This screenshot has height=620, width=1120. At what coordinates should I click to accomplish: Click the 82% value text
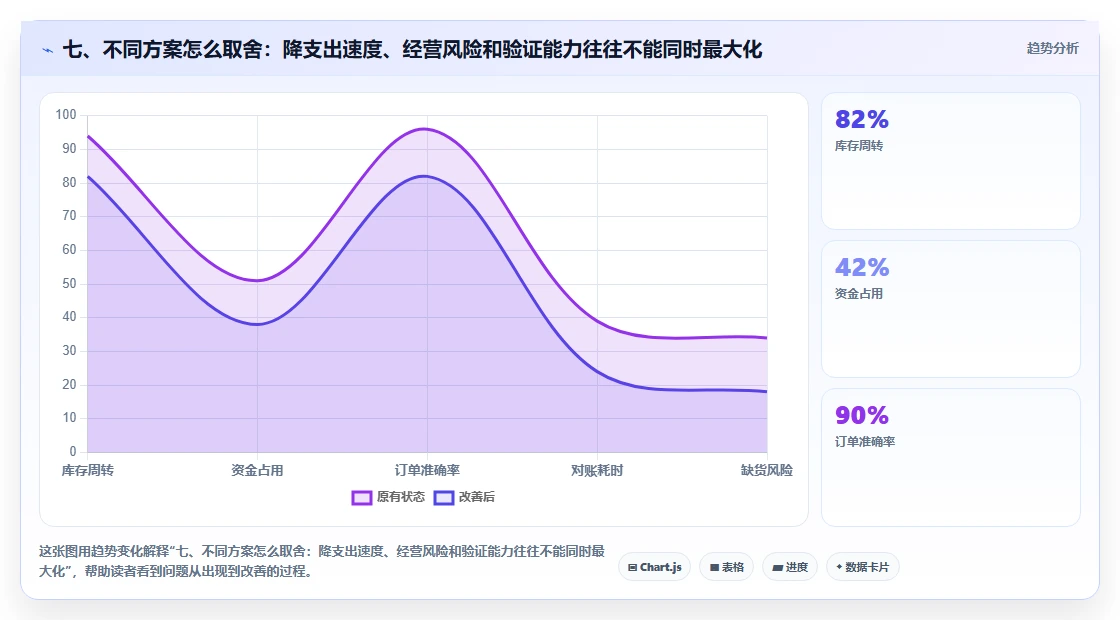point(861,119)
